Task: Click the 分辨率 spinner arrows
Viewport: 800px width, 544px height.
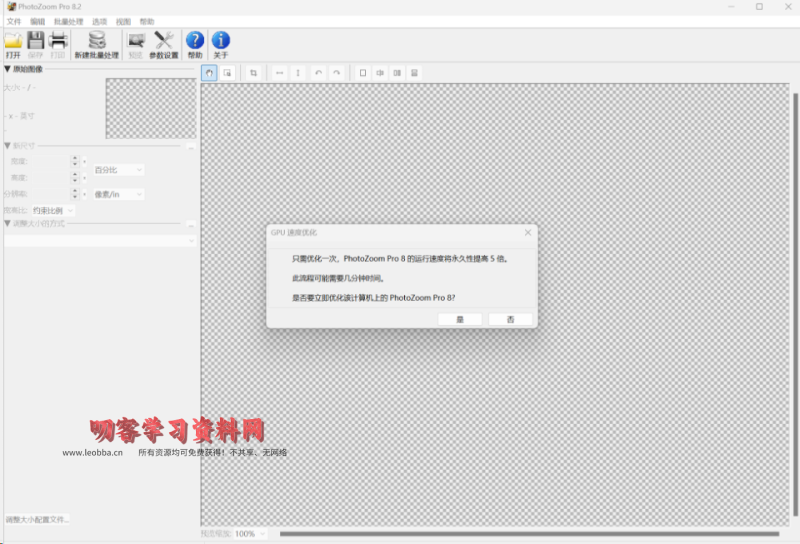Action: click(75, 194)
